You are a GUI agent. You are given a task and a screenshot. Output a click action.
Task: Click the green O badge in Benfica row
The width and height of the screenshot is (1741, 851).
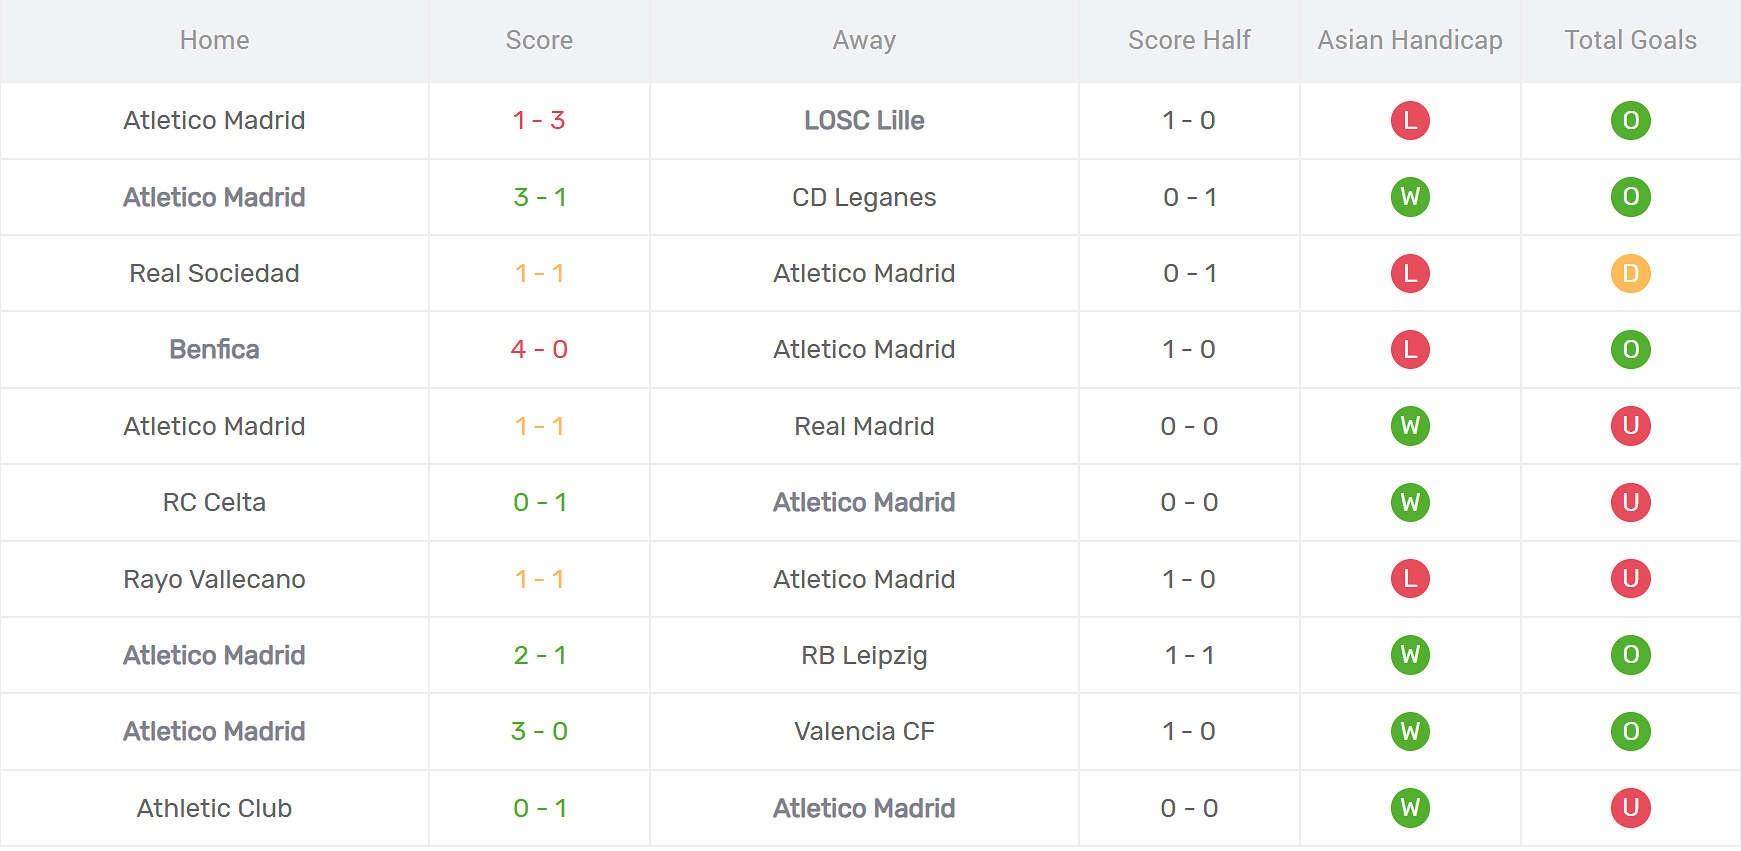click(x=1630, y=349)
